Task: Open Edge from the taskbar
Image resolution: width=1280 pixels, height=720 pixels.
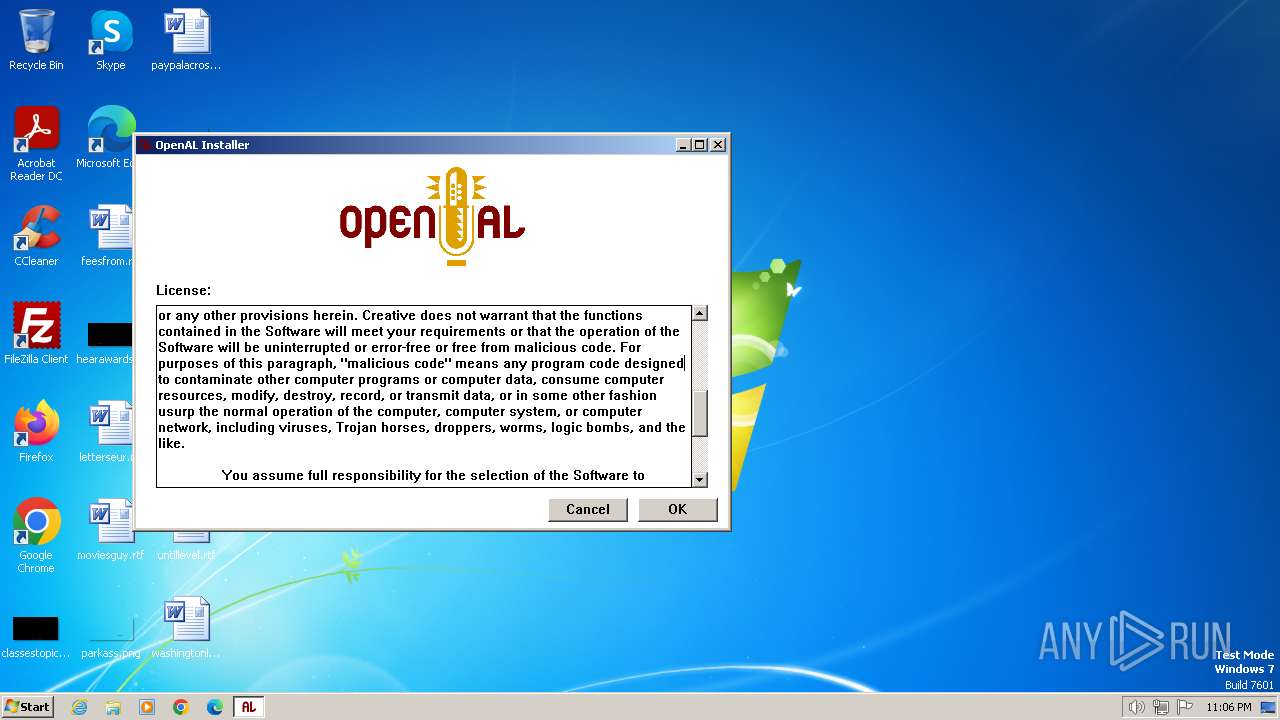Action: click(x=215, y=707)
